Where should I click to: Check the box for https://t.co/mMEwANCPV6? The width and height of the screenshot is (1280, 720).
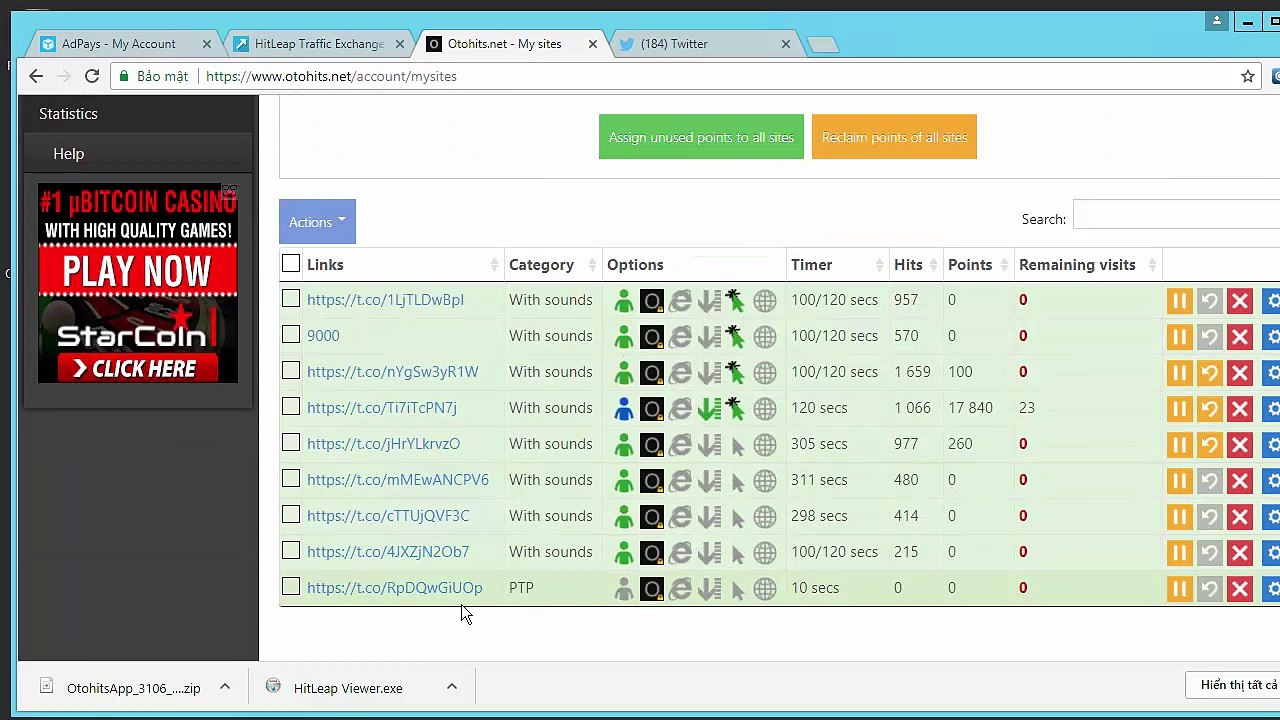pyautogui.click(x=291, y=479)
